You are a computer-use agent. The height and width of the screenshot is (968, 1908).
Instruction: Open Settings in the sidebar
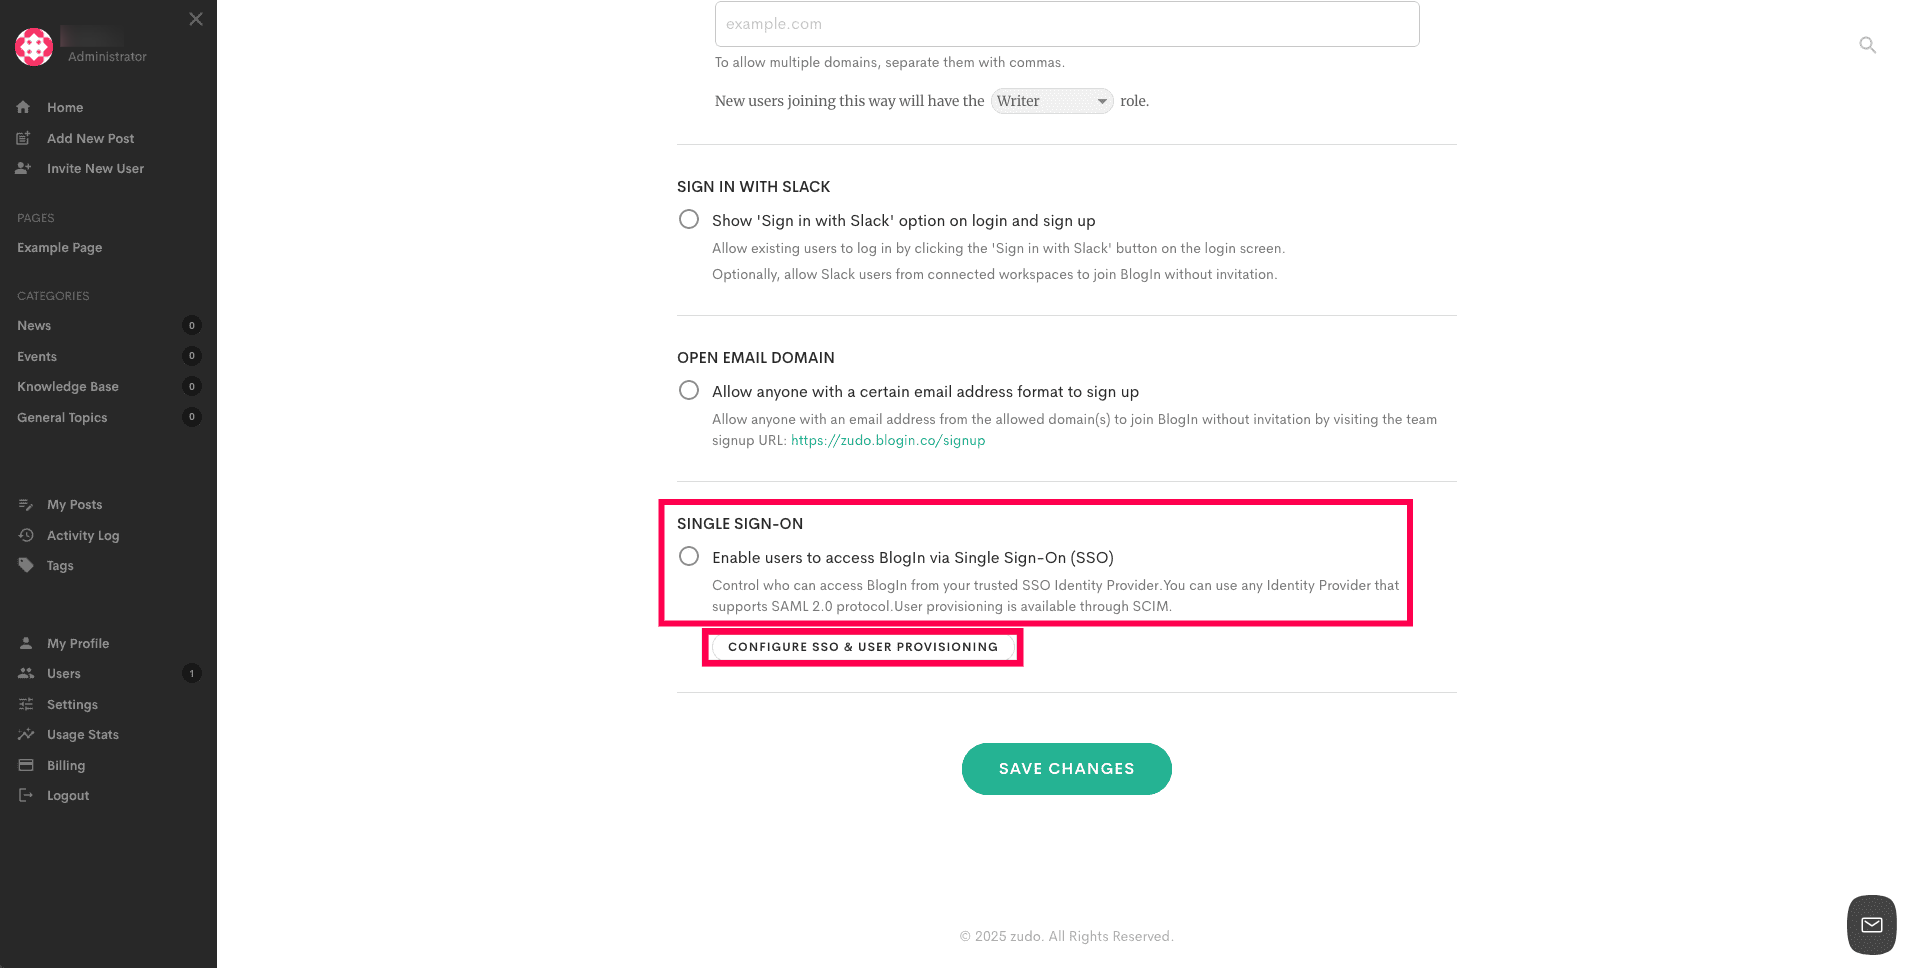point(72,704)
